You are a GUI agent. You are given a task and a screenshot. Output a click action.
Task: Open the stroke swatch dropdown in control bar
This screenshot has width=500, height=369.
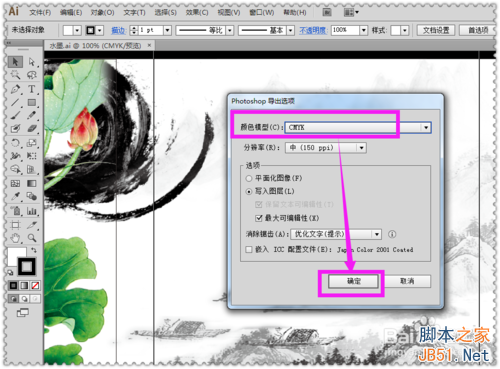100,31
